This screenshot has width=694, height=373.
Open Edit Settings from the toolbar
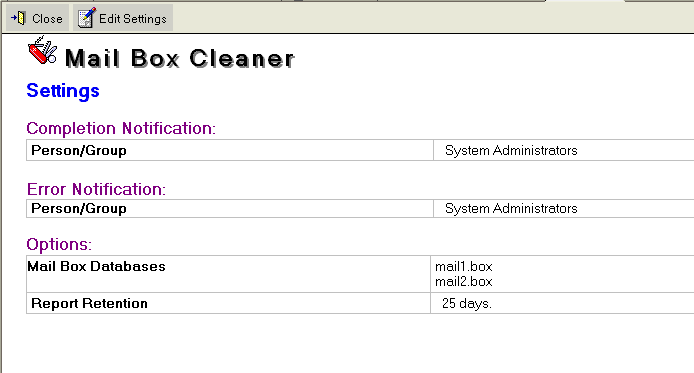123,19
